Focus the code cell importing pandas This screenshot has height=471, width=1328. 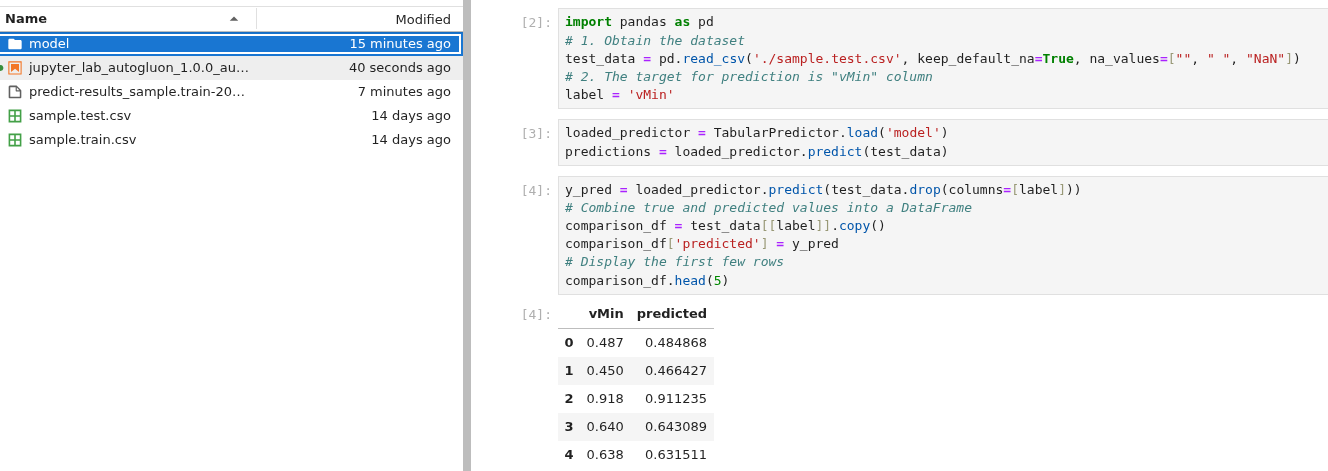[x=940, y=58]
